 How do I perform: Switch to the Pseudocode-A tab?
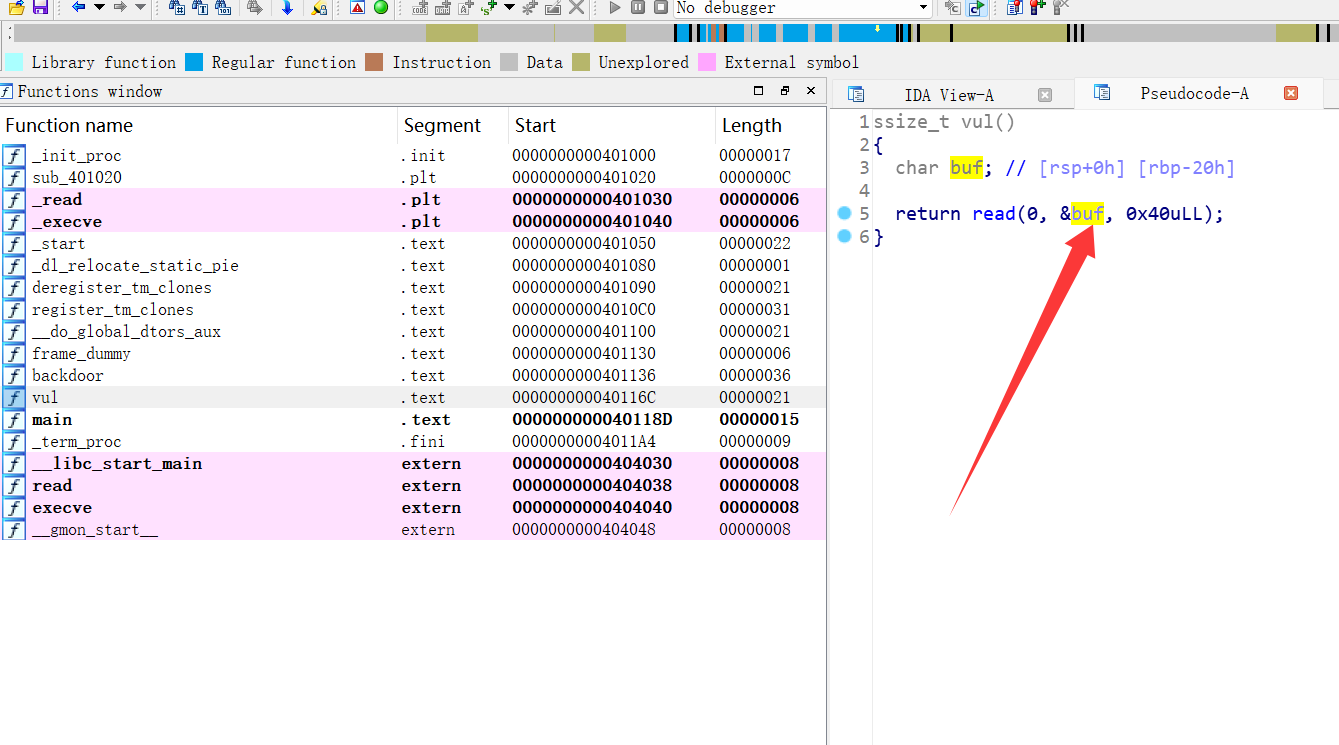pos(1194,93)
